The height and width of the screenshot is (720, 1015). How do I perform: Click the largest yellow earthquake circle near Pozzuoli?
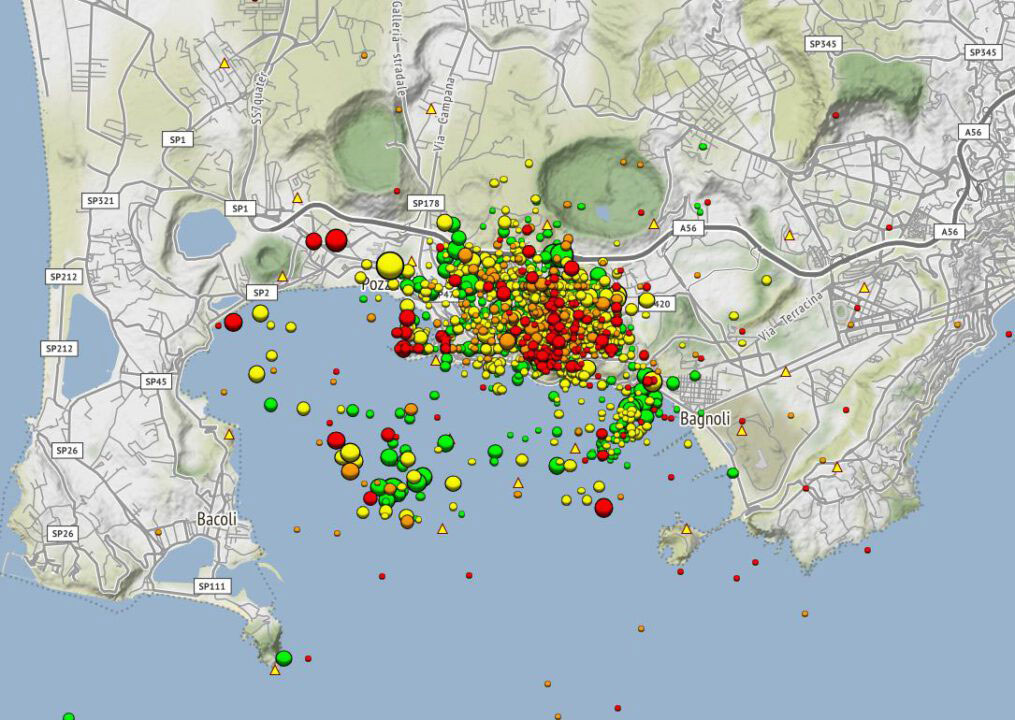390,265
